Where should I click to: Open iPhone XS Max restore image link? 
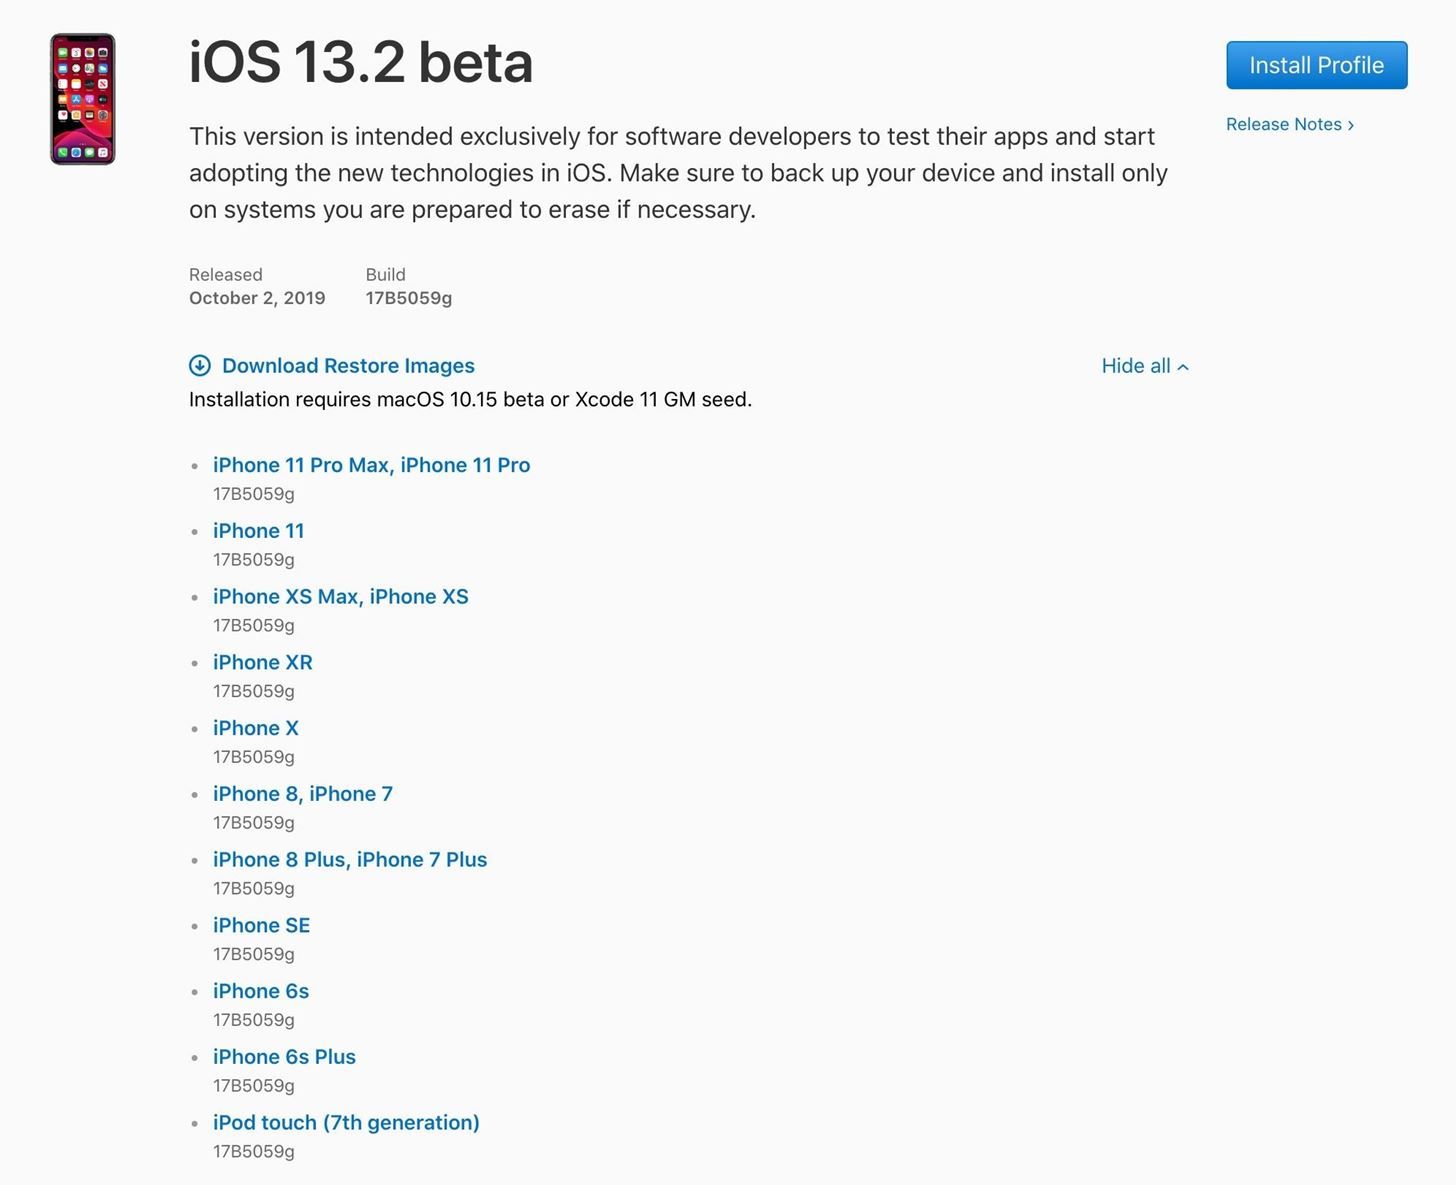pyautogui.click(x=340, y=596)
